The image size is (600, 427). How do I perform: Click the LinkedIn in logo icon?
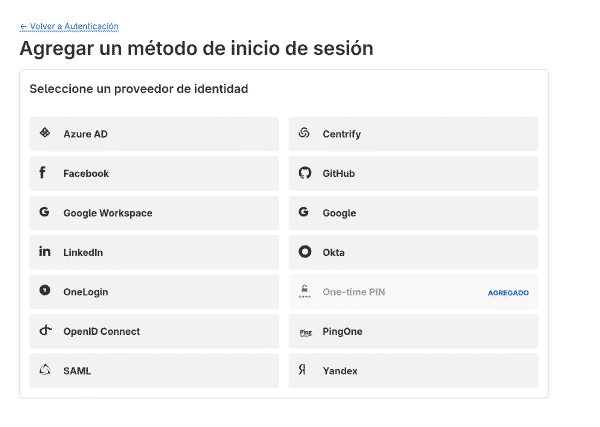[x=45, y=251]
